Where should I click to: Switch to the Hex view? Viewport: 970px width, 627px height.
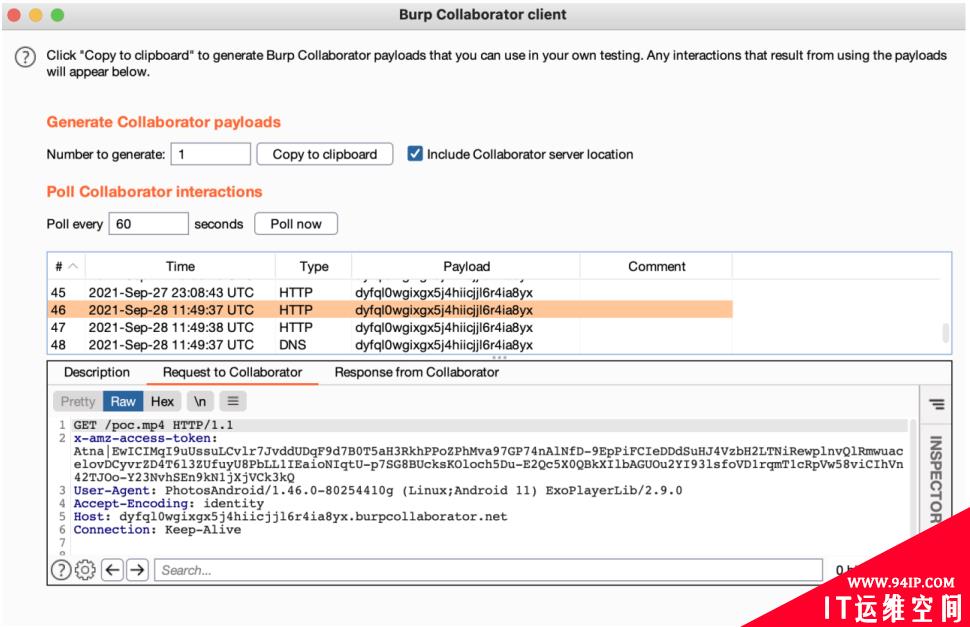point(162,401)
